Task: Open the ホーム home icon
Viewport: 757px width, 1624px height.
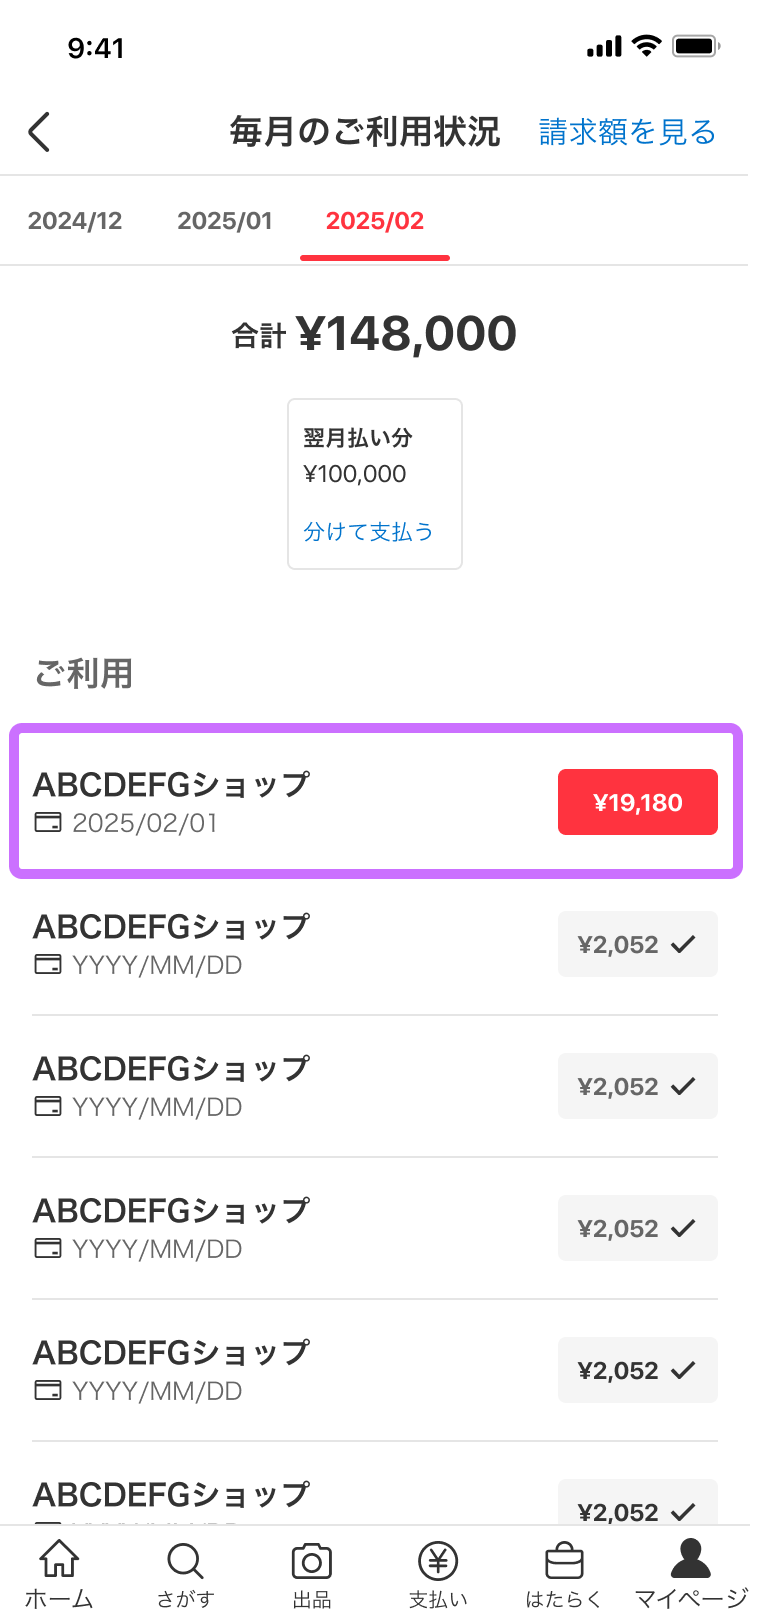Action: 59,1559
